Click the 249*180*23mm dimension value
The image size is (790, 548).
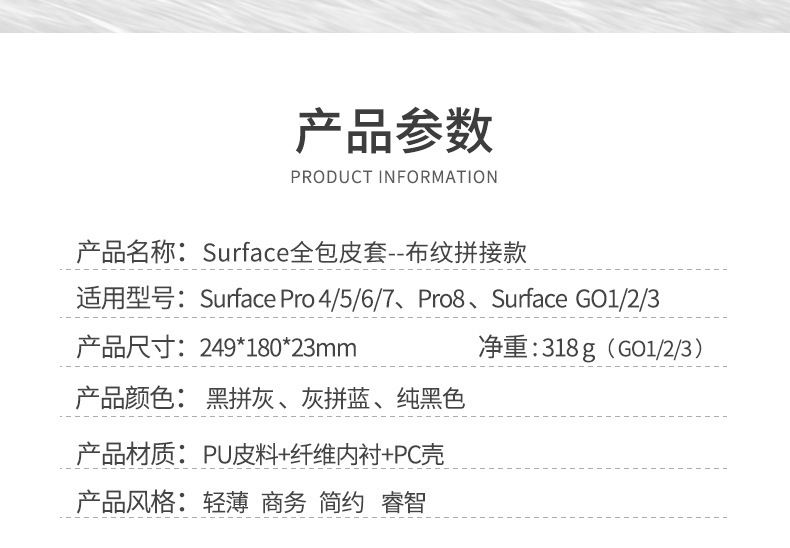point(278,349)
